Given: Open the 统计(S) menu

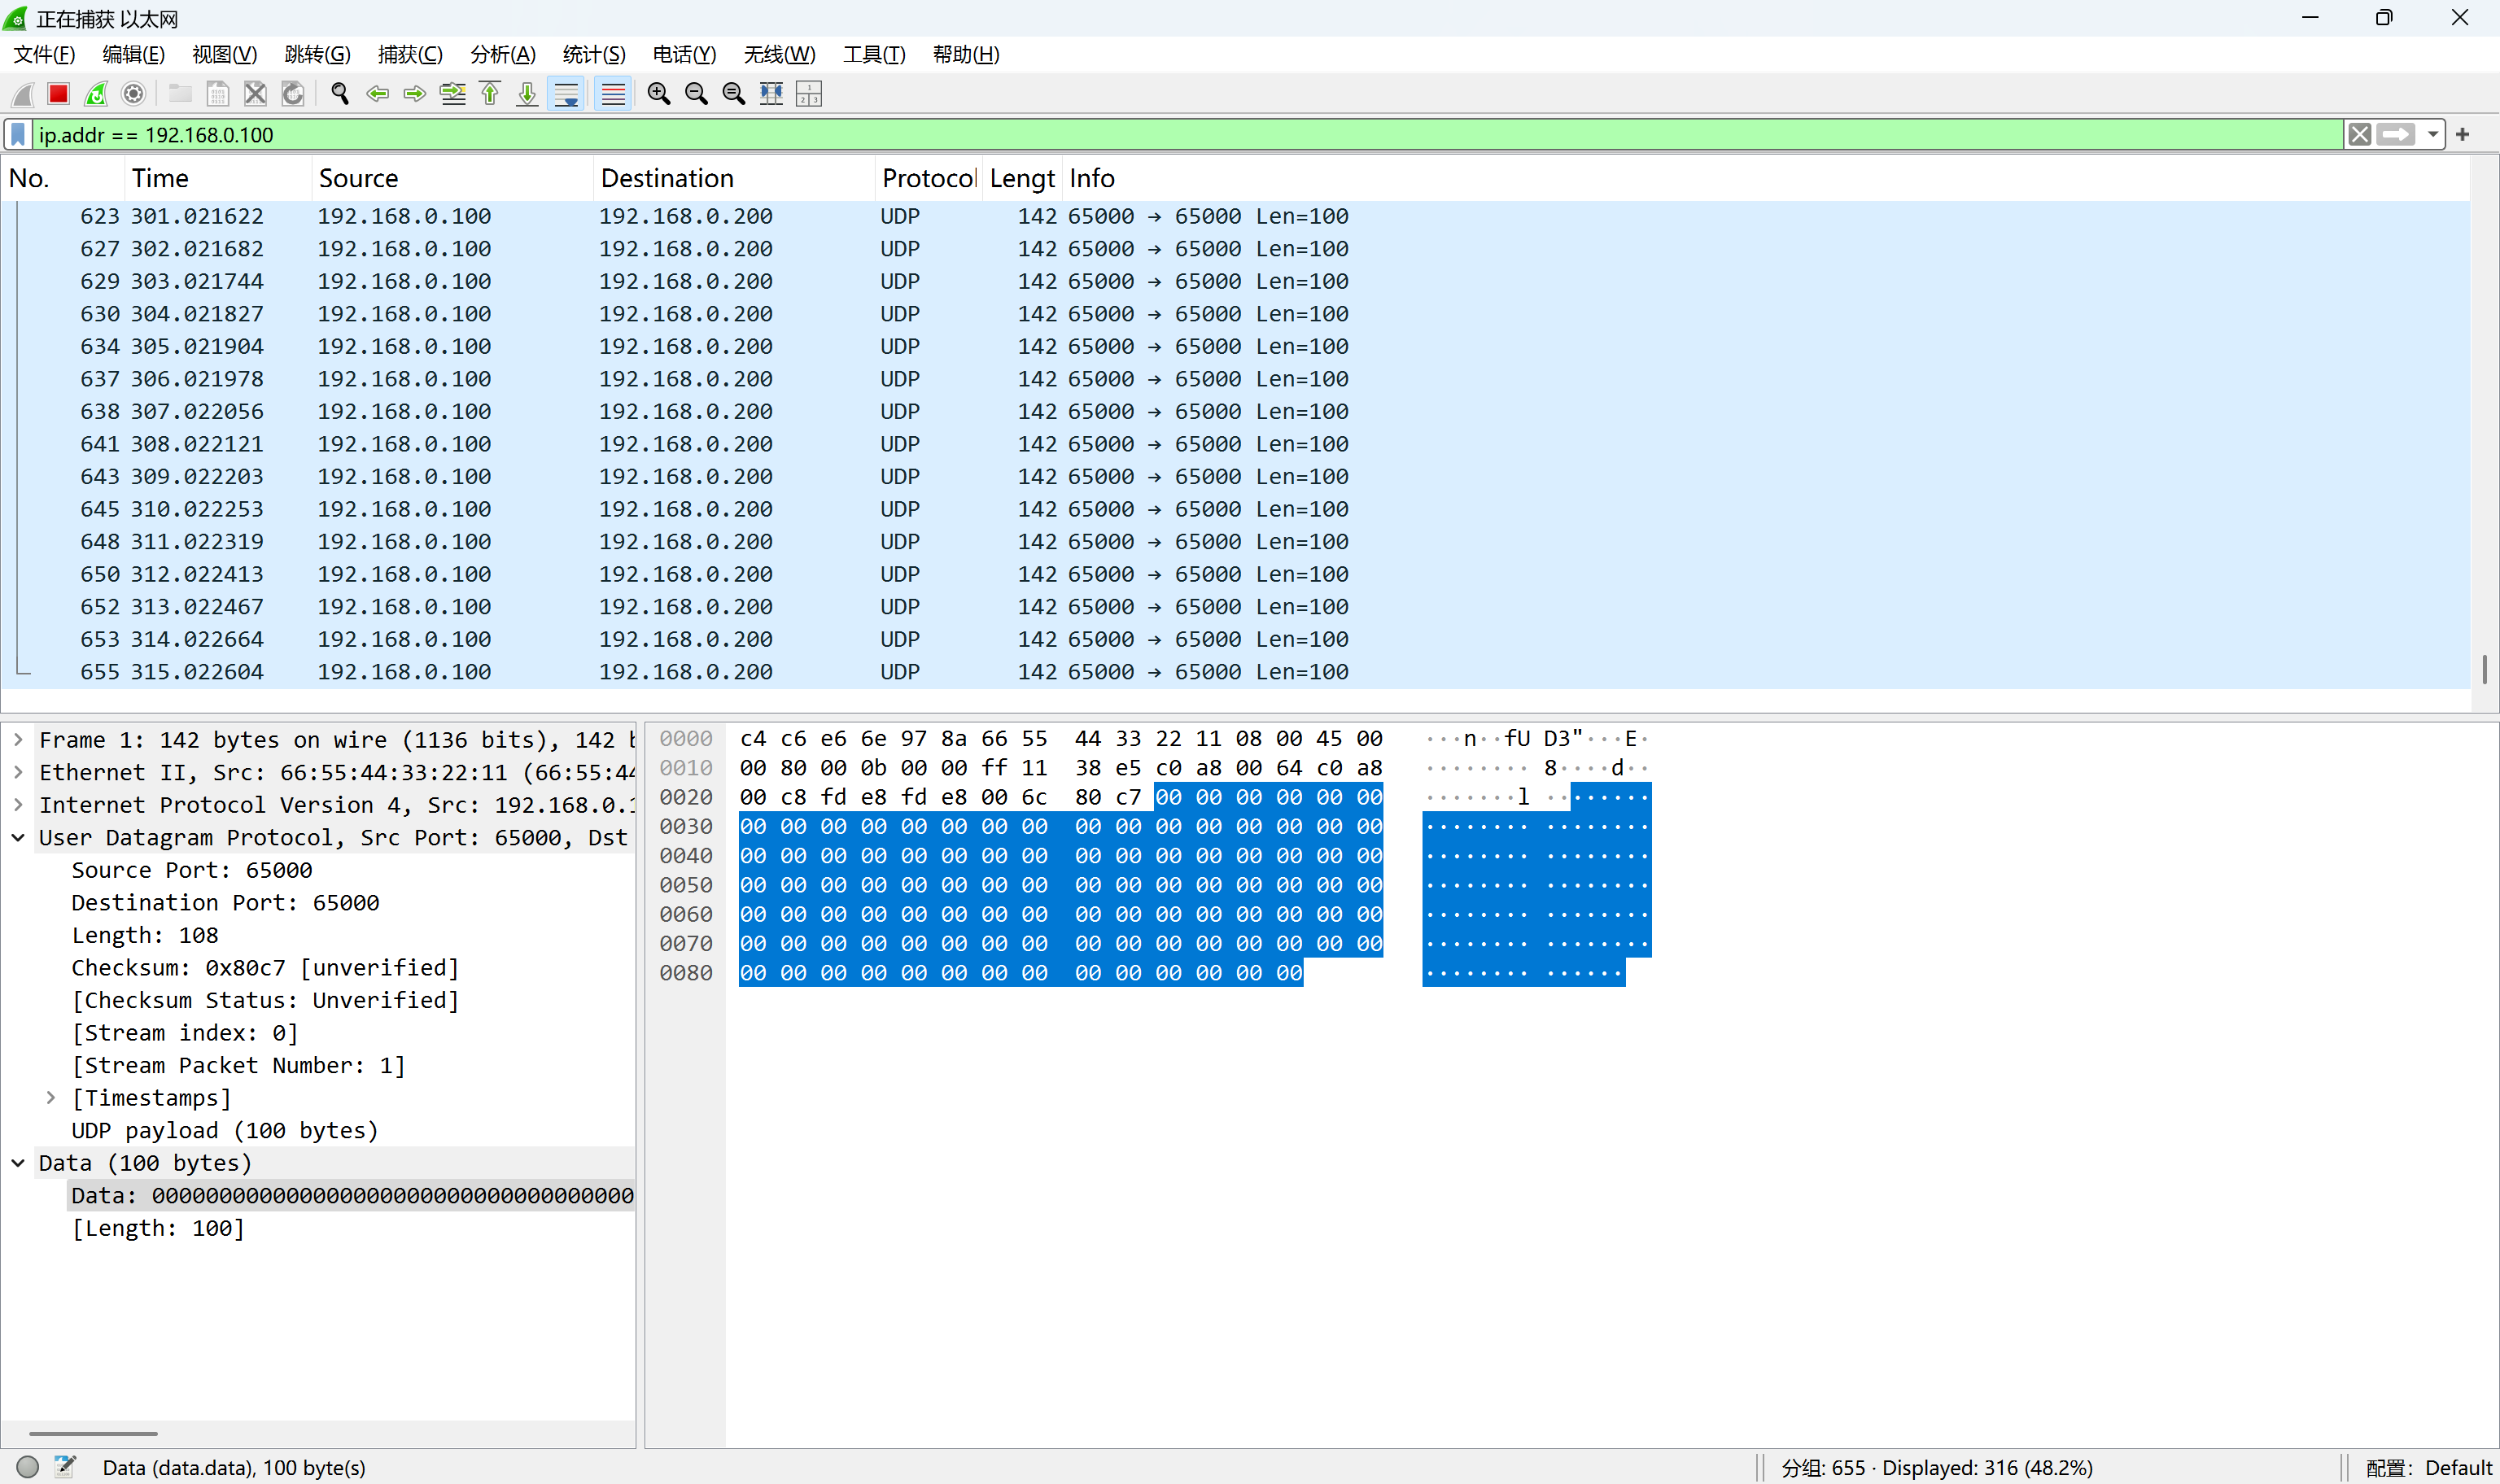Looking at the screenshot, I should pos(593,54).
